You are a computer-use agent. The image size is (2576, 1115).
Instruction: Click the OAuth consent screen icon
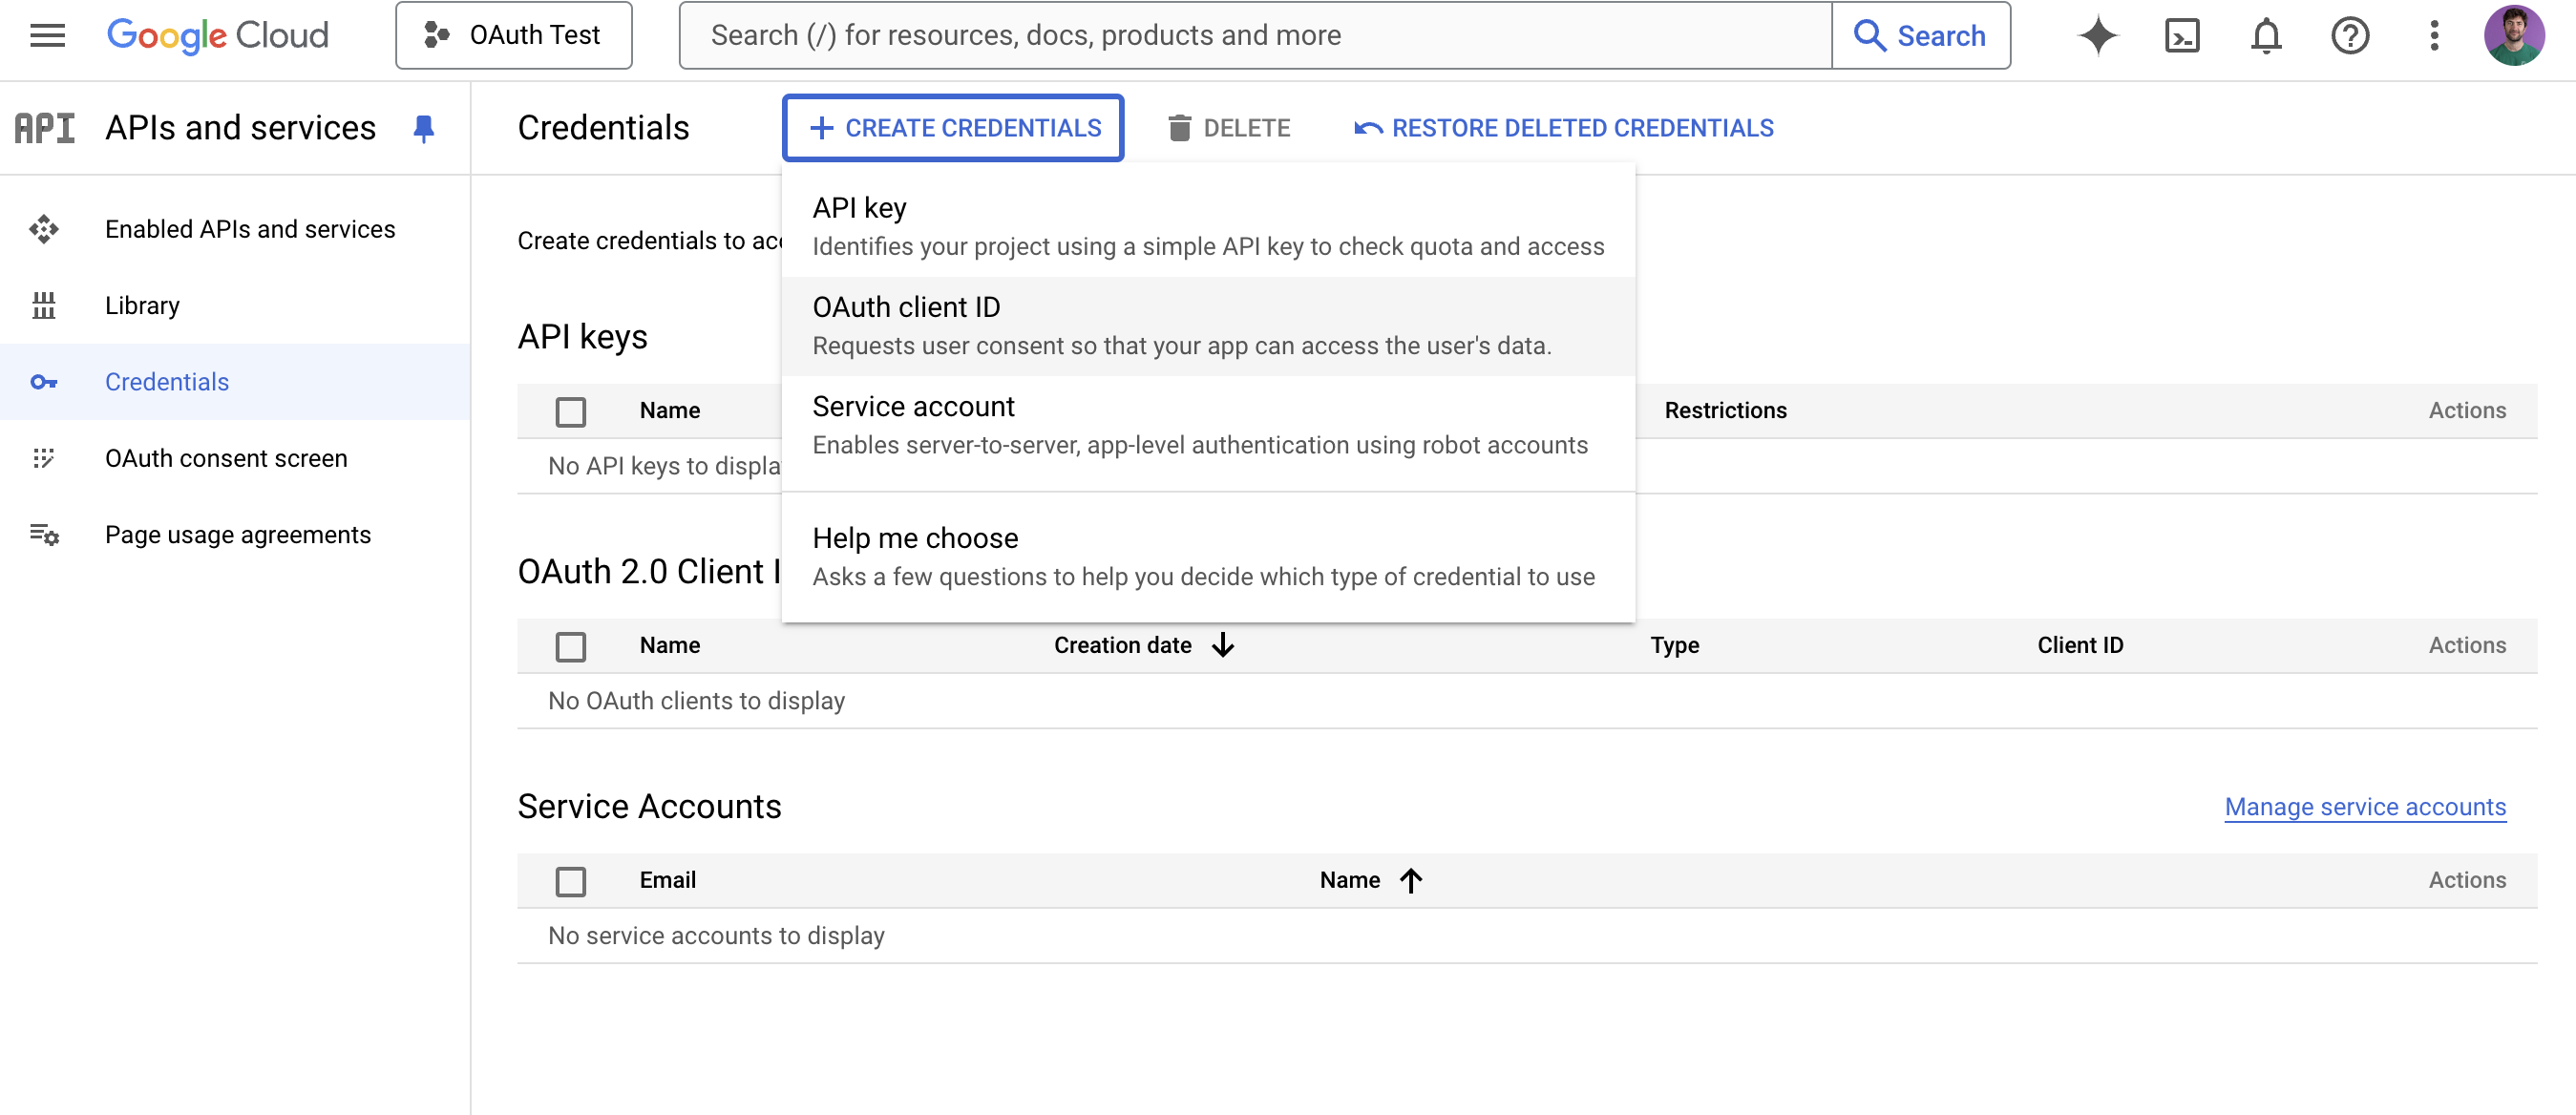[x=44, y=458]
